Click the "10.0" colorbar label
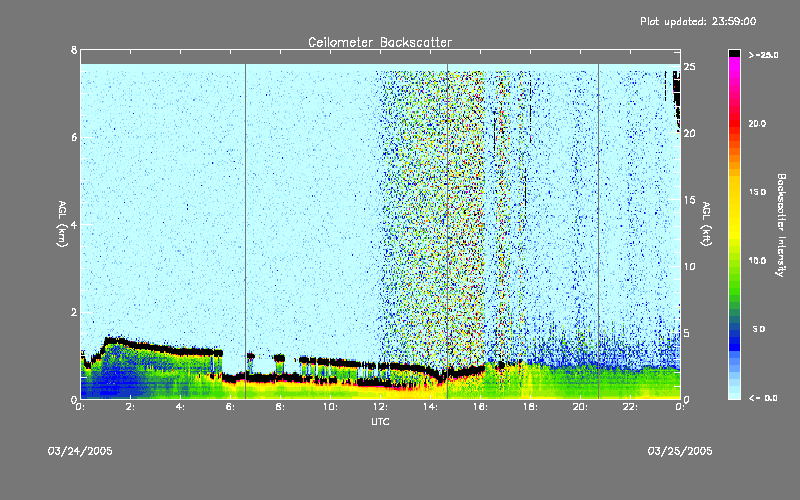The width and height of the screenshot is (800, 500). (757, 260)
